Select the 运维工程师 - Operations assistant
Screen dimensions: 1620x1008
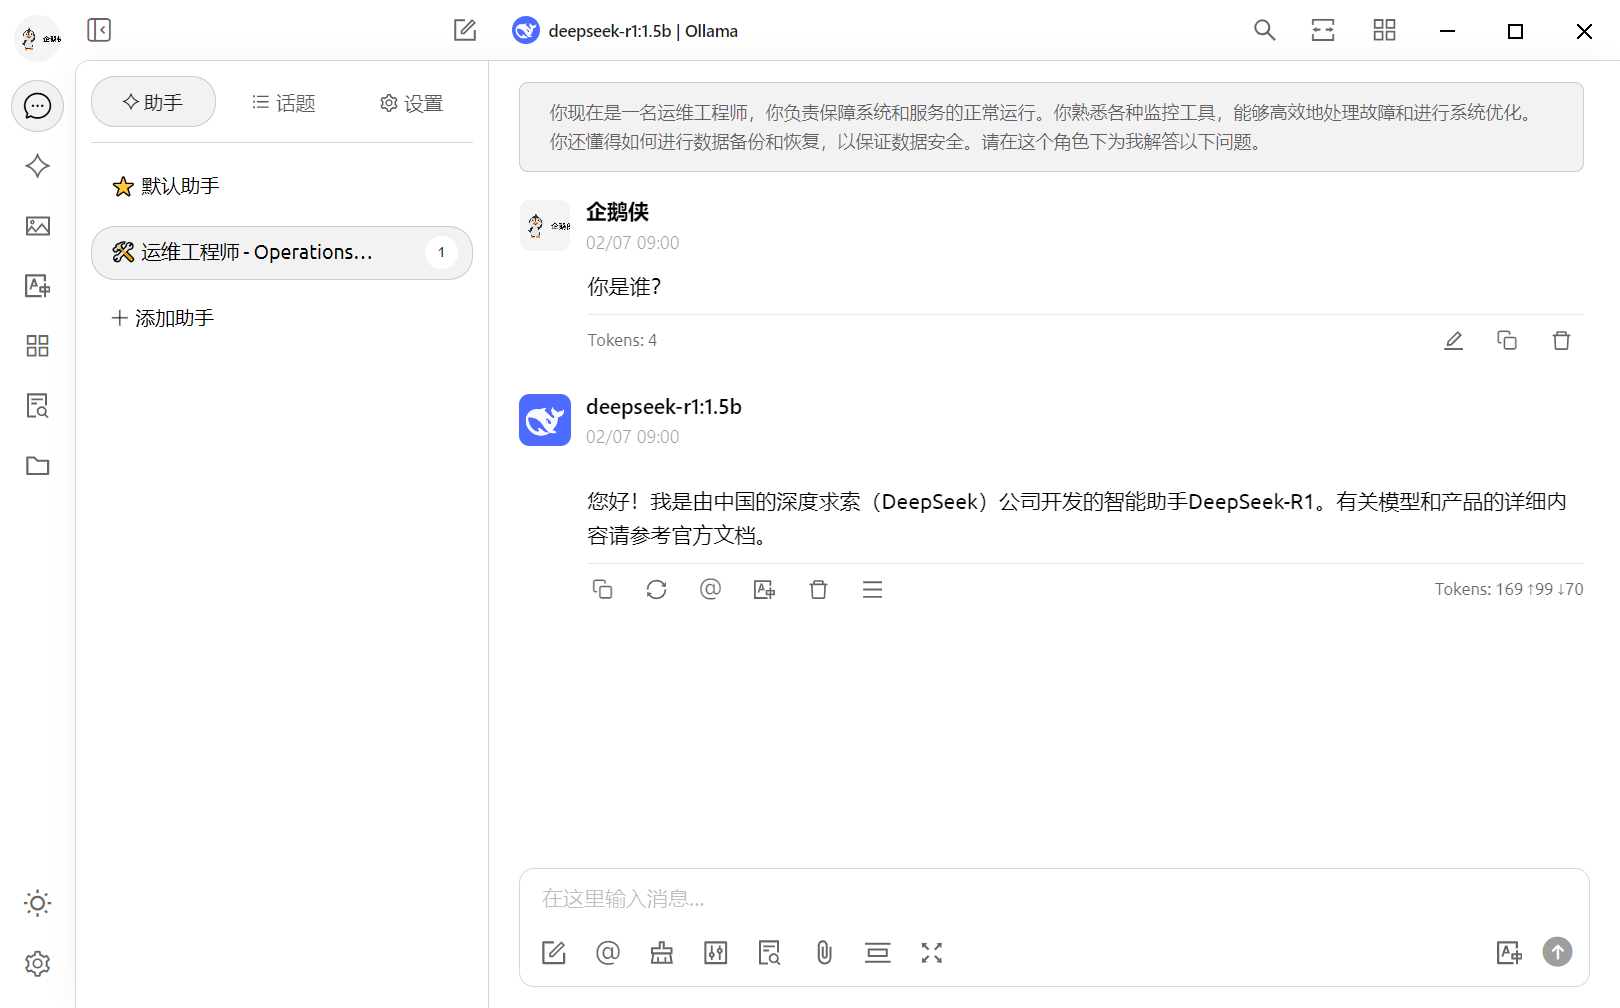pos(282,253)
